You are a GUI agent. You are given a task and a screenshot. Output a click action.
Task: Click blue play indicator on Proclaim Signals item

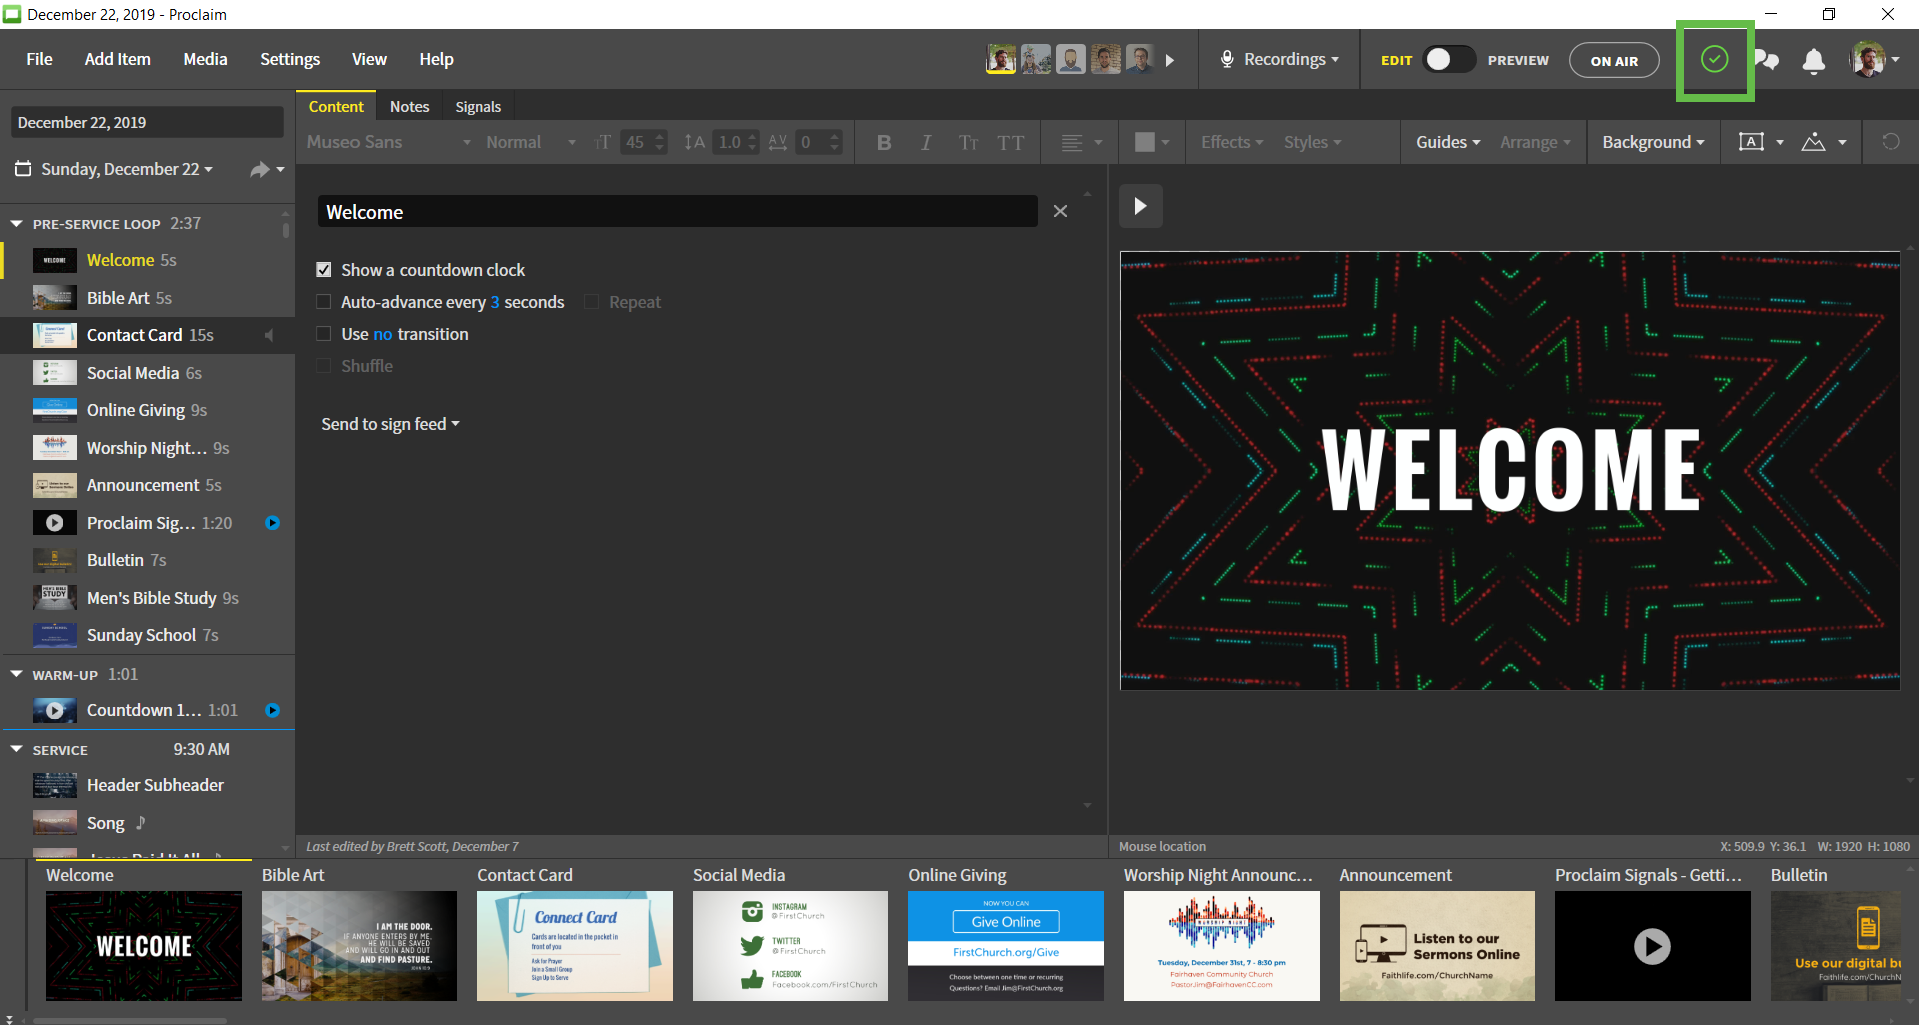(272, 523)
